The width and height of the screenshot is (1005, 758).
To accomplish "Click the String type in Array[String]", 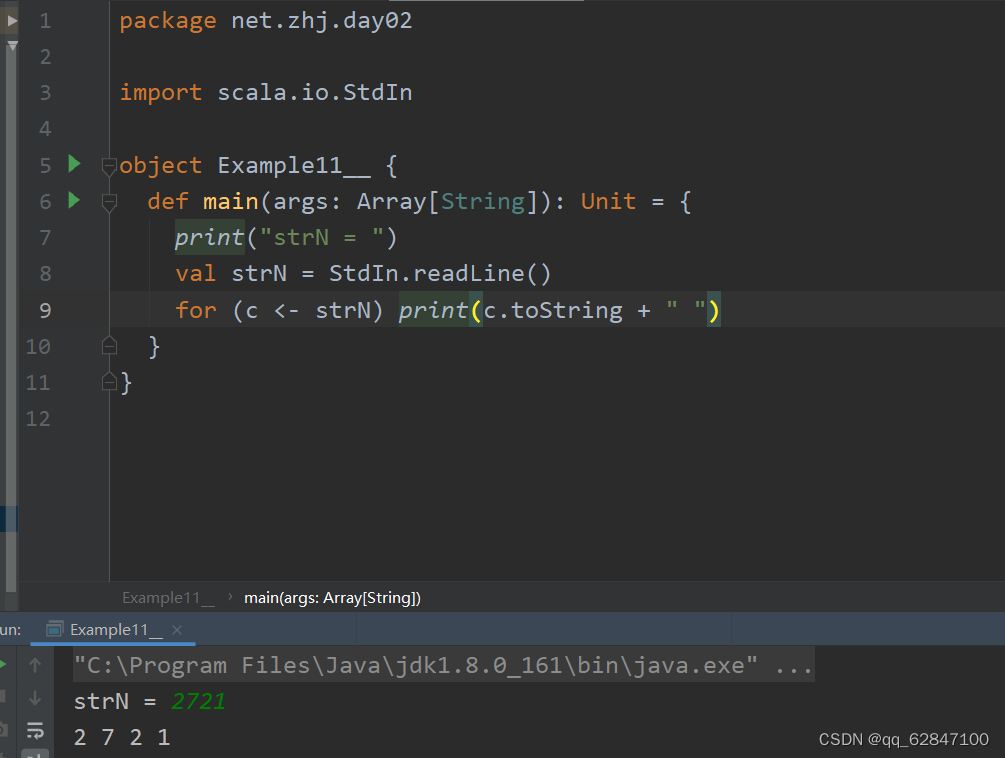I will point(483,202).
